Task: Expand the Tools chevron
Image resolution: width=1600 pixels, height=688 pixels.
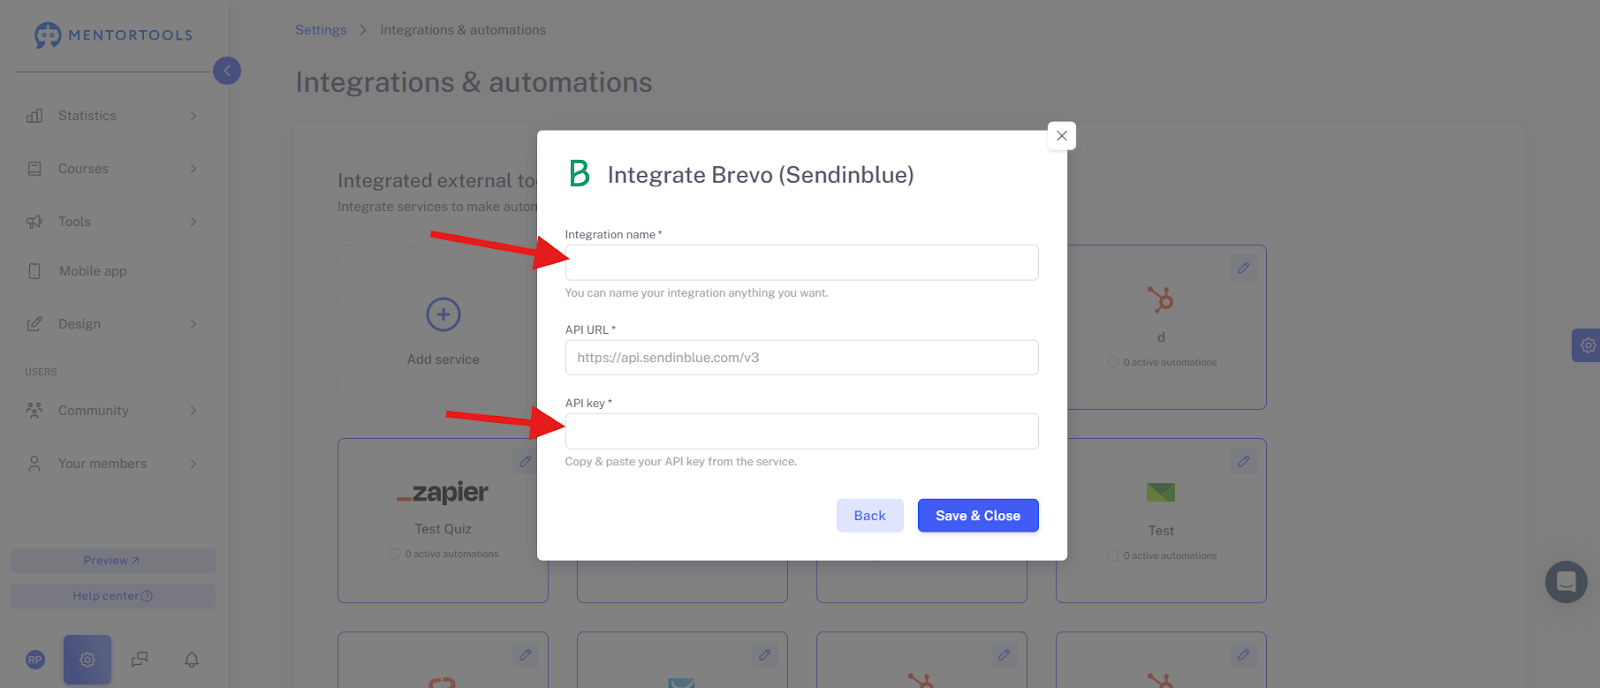Action: (193, 222)
